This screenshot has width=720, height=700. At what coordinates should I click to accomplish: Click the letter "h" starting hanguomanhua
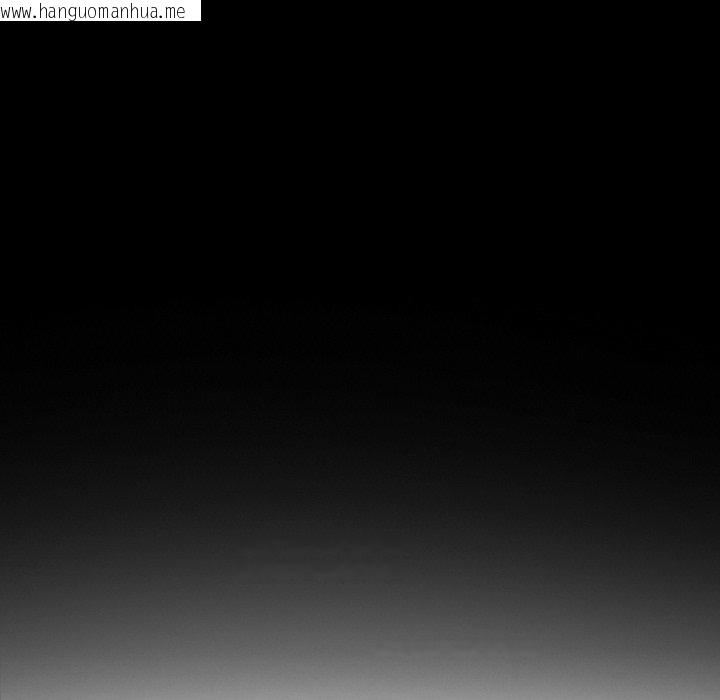[x=45, y=12]
